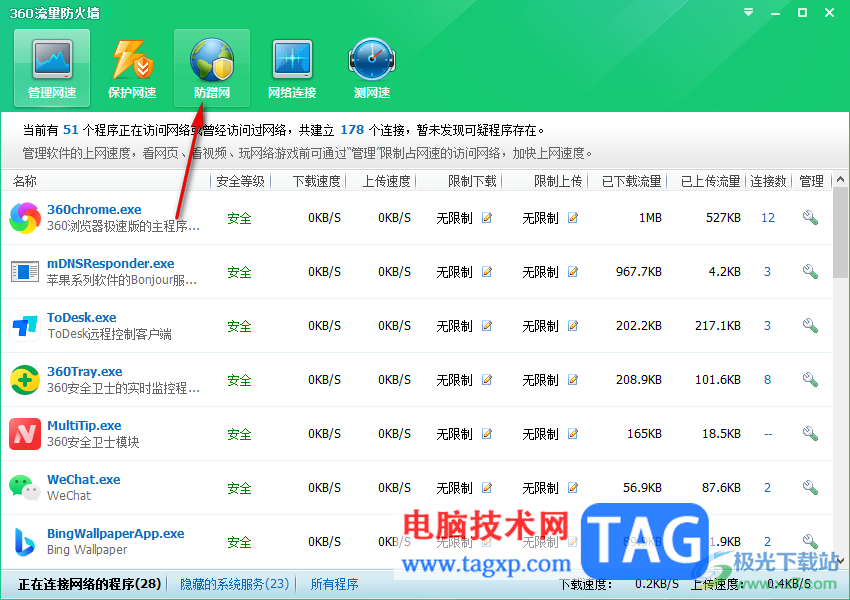850x600 pixels.
Task: Edit download limit for MultiTip.exe
Action: 487,434
